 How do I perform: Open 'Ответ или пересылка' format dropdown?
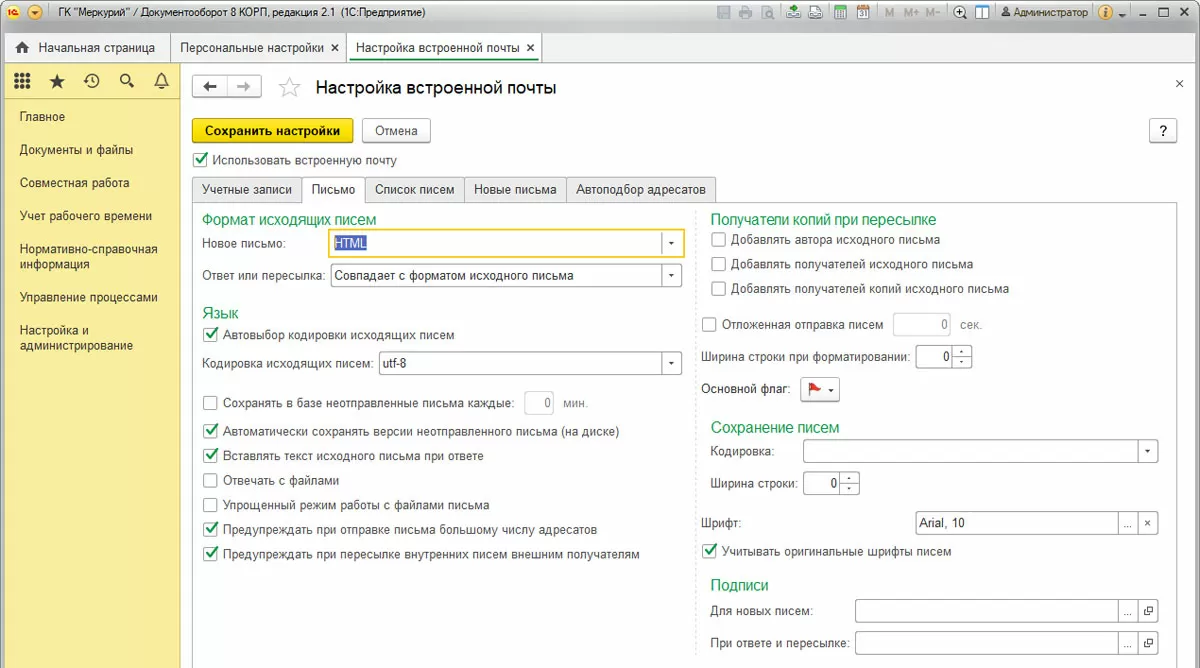[672, 275]
